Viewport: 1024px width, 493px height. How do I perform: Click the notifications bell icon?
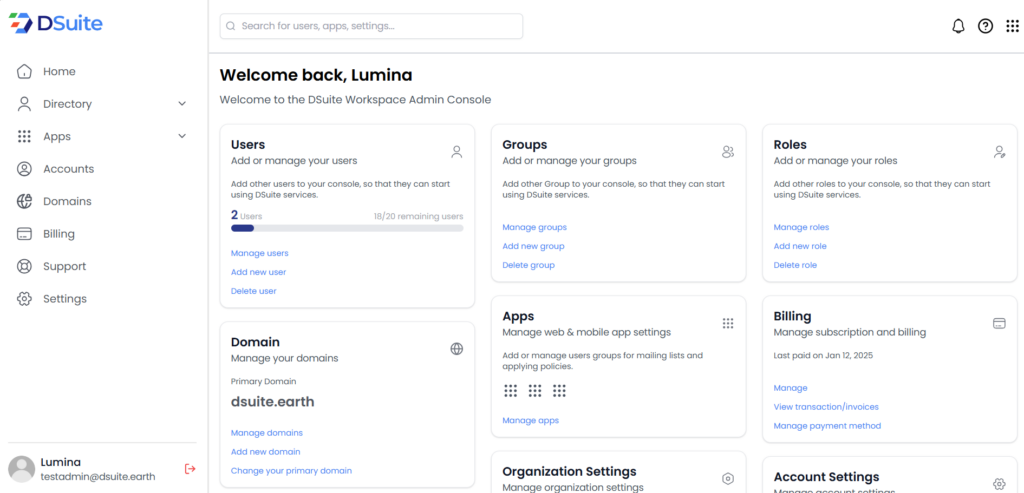(958, 26)
